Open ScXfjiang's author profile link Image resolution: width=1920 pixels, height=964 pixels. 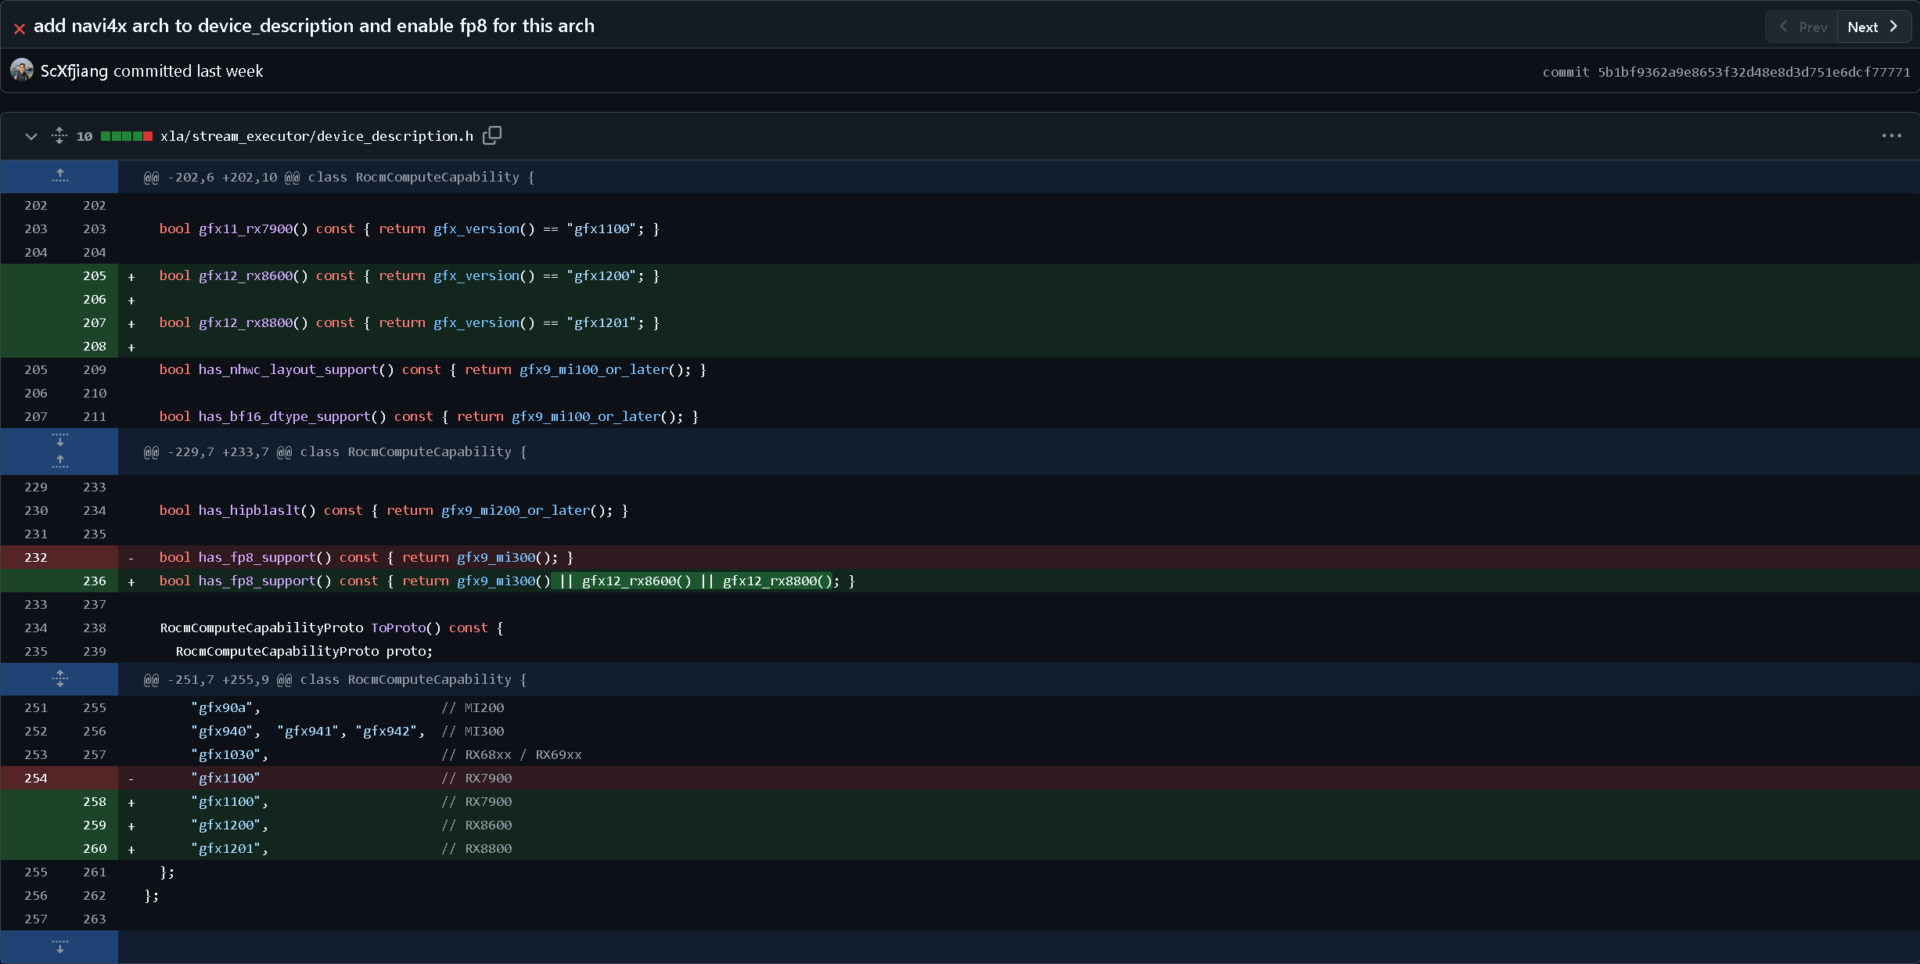coord(74,71)
